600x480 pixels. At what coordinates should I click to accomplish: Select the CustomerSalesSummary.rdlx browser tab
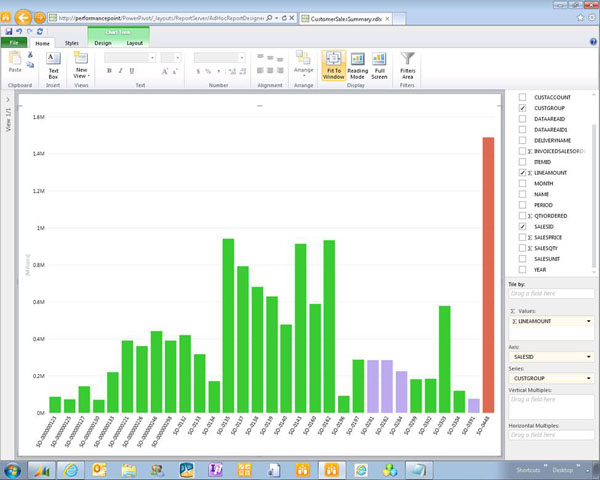point(346,18)
